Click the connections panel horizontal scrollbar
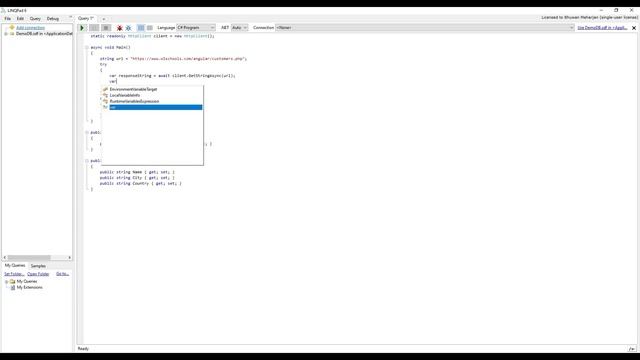640x360 pixels. click(x=29, y=258)
